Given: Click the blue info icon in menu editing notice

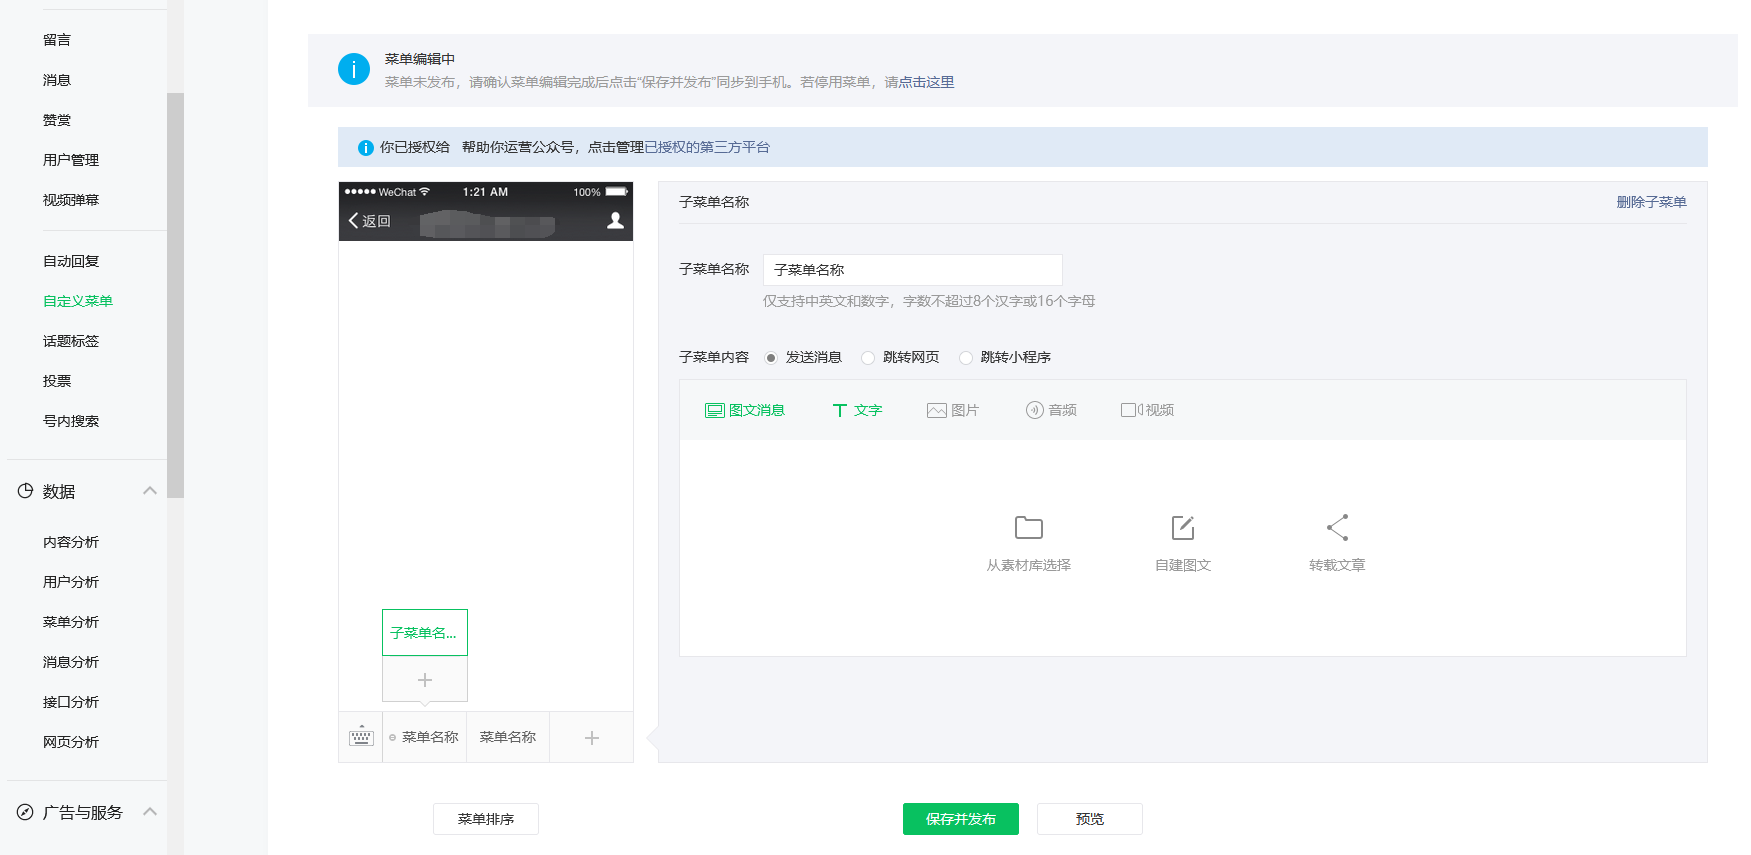Looking at the screenshot, I should point(354,69).
